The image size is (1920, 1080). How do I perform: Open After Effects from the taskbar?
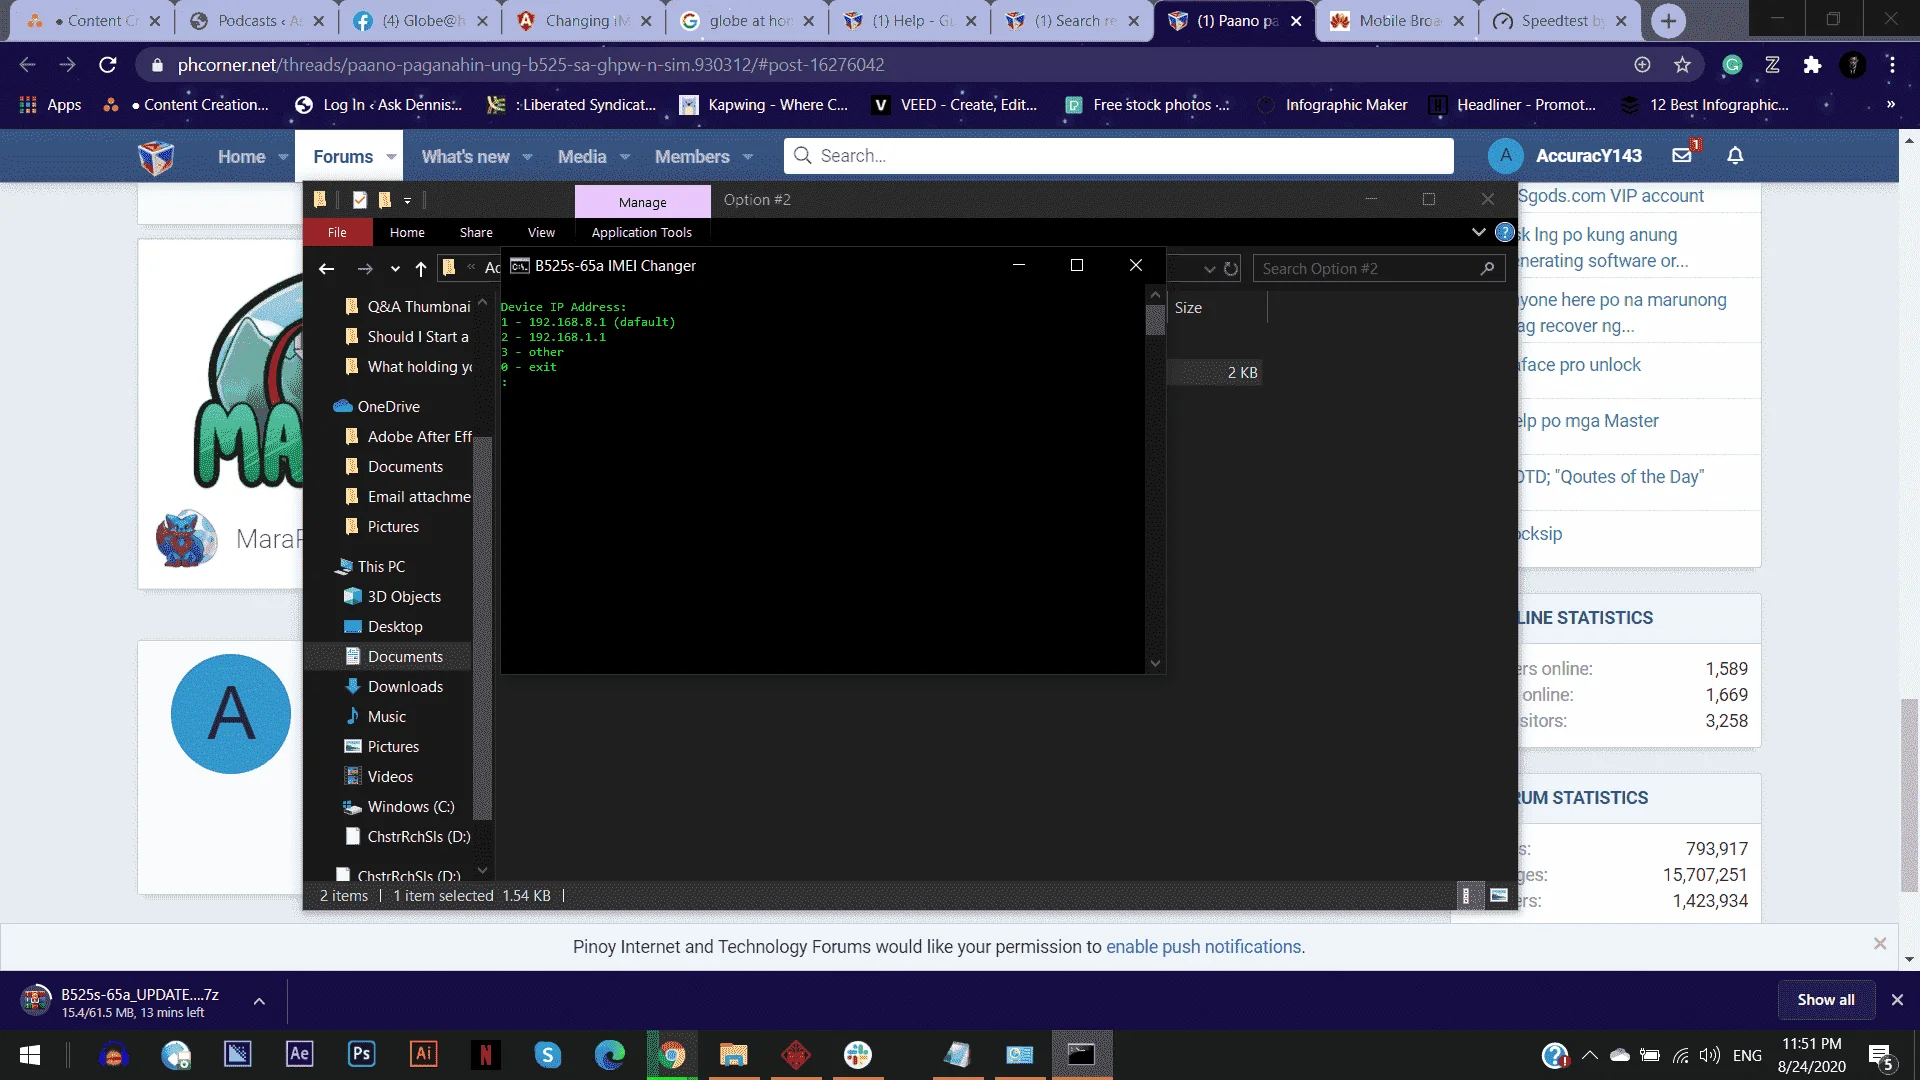(299, 1054)
